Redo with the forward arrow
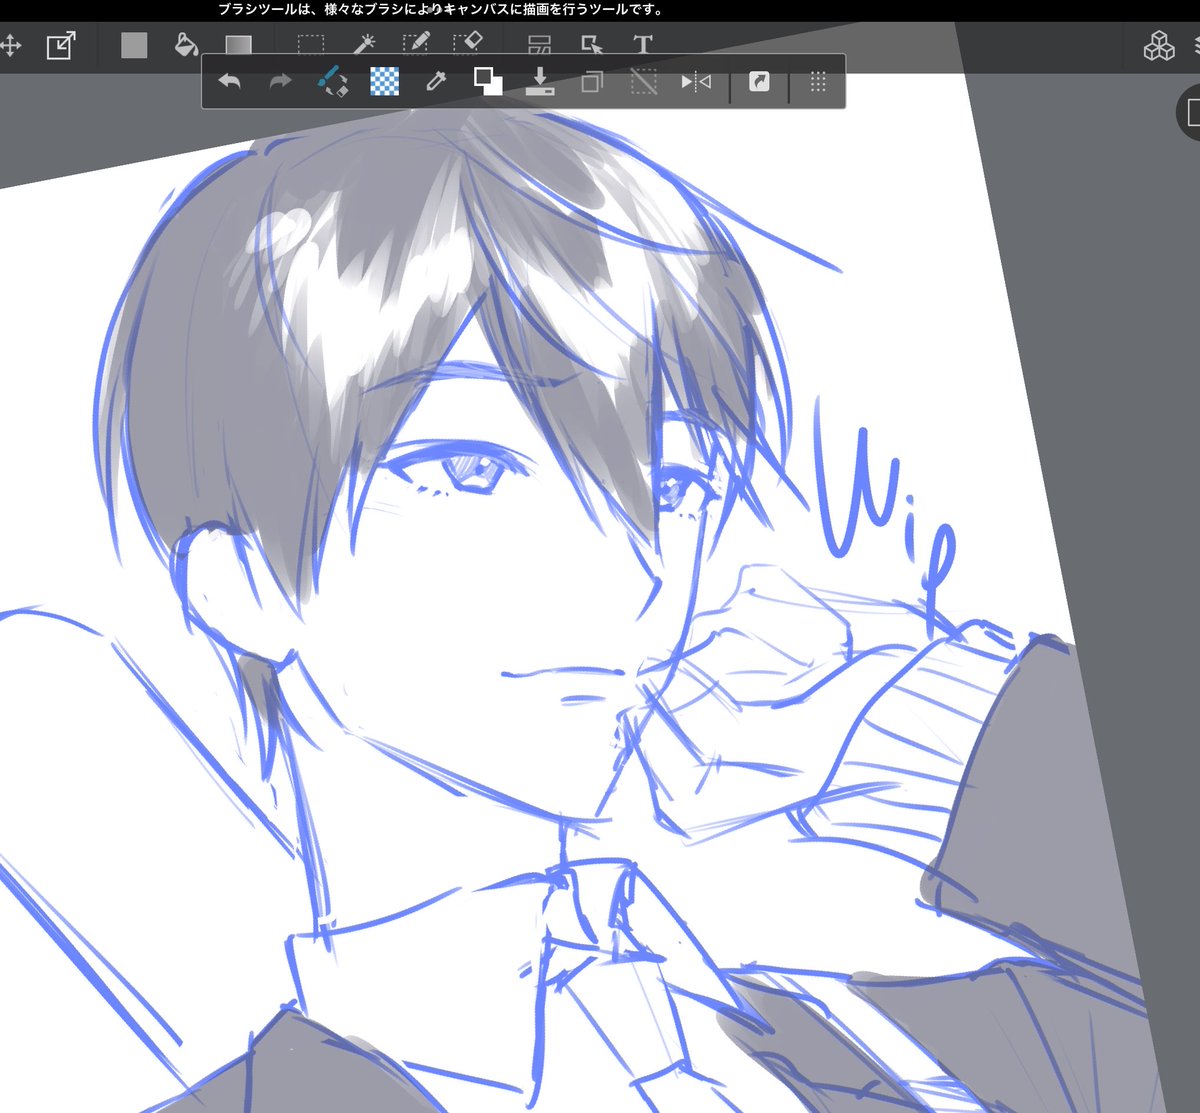The height and width of the screenshot is (1113, 1200). coord(281,82)
